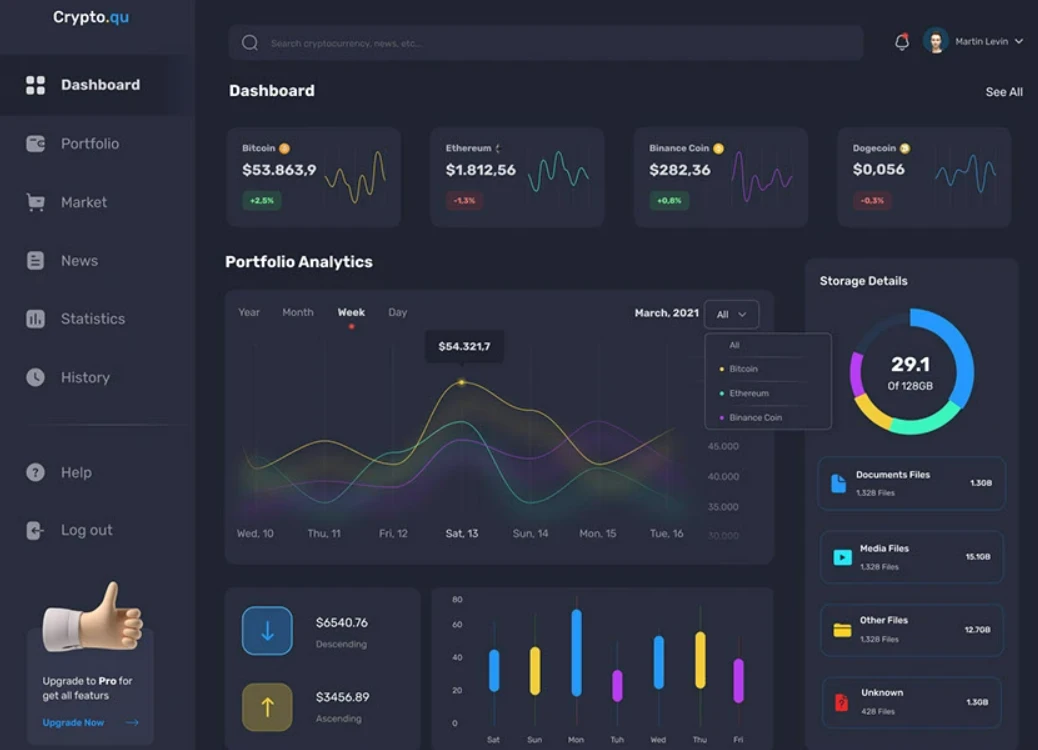Click the Media Files storage card

point(912,557)
